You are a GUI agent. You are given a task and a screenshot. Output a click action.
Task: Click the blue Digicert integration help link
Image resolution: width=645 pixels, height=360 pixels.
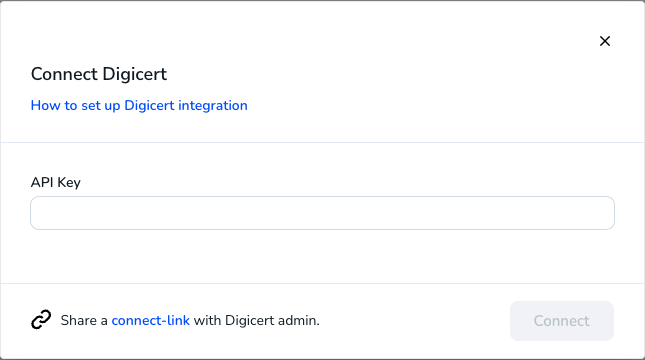pyautogui.click(x=139, y=105)
